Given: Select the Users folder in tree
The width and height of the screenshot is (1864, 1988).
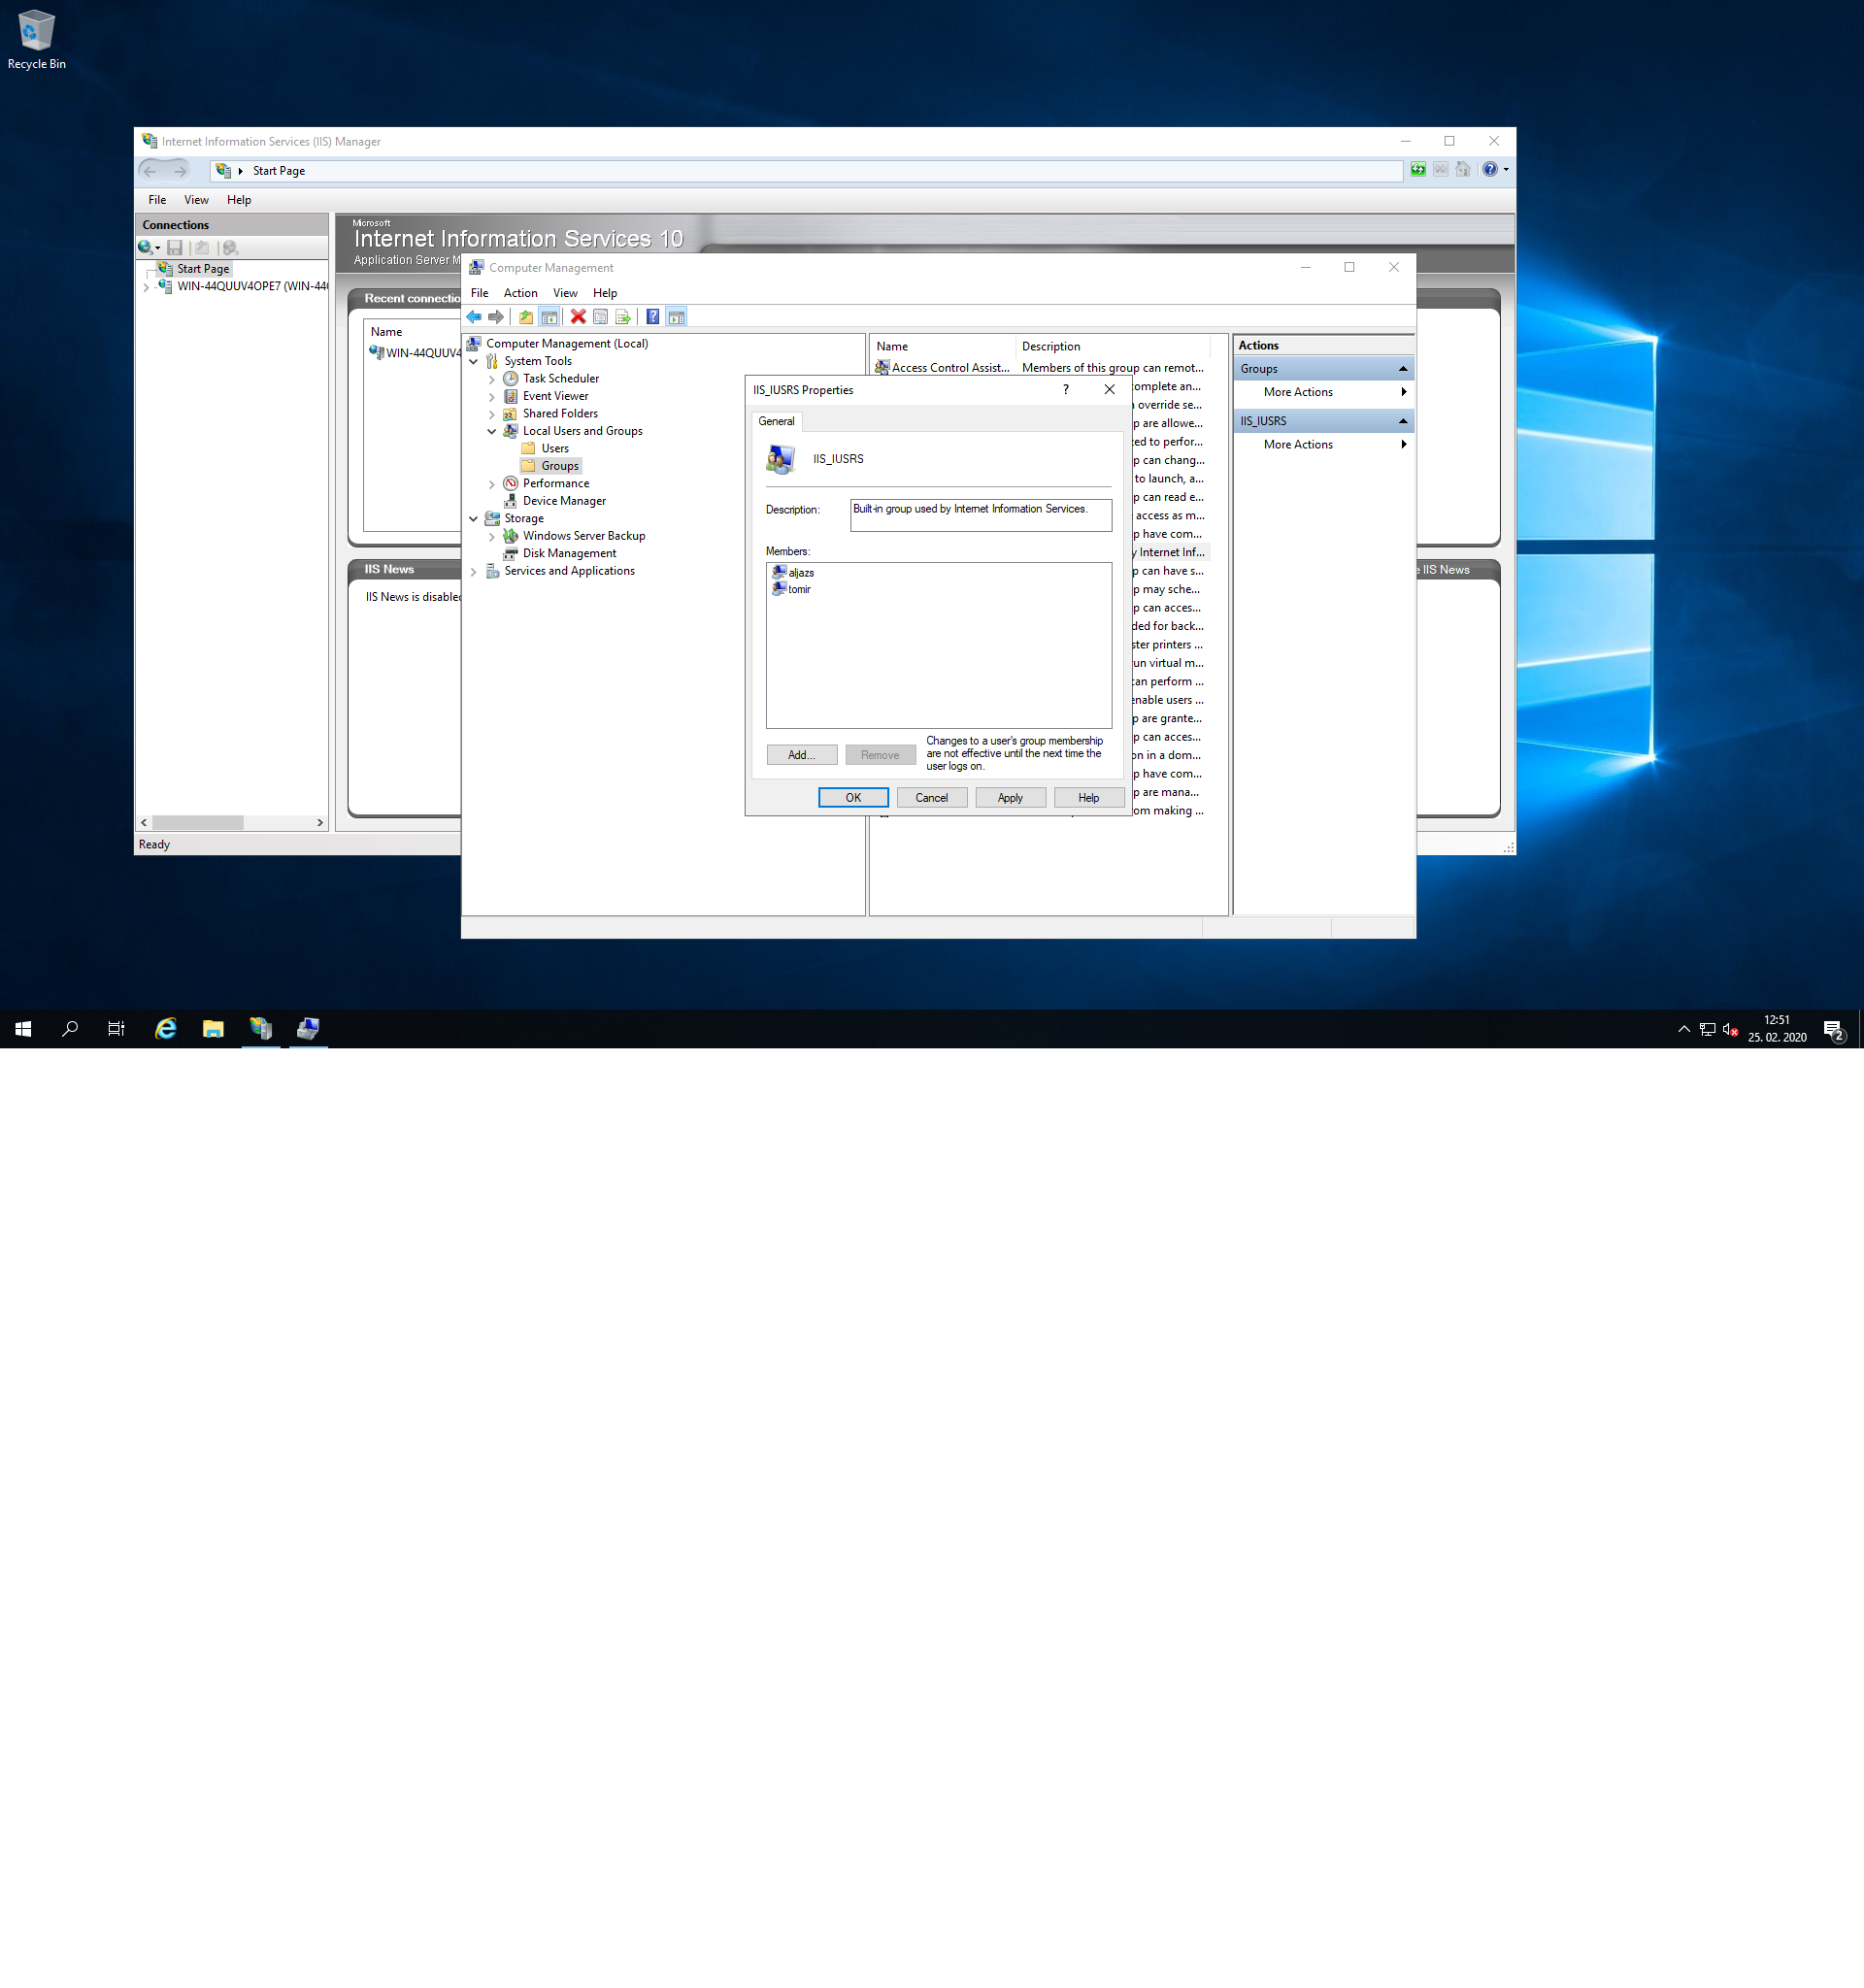Looking at the screenshot, I should [x=555, y=448].
